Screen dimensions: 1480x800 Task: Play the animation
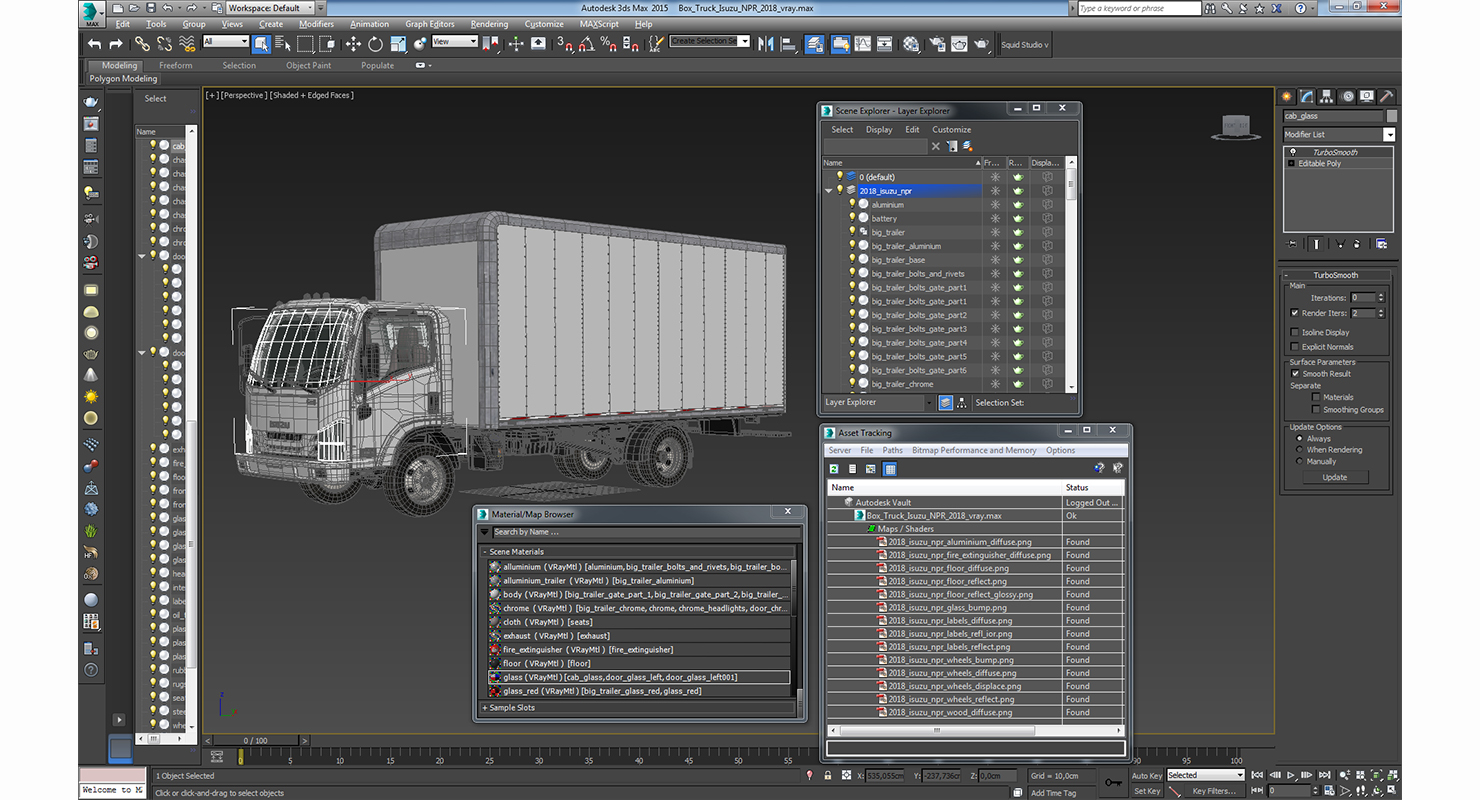[1291, 775]
